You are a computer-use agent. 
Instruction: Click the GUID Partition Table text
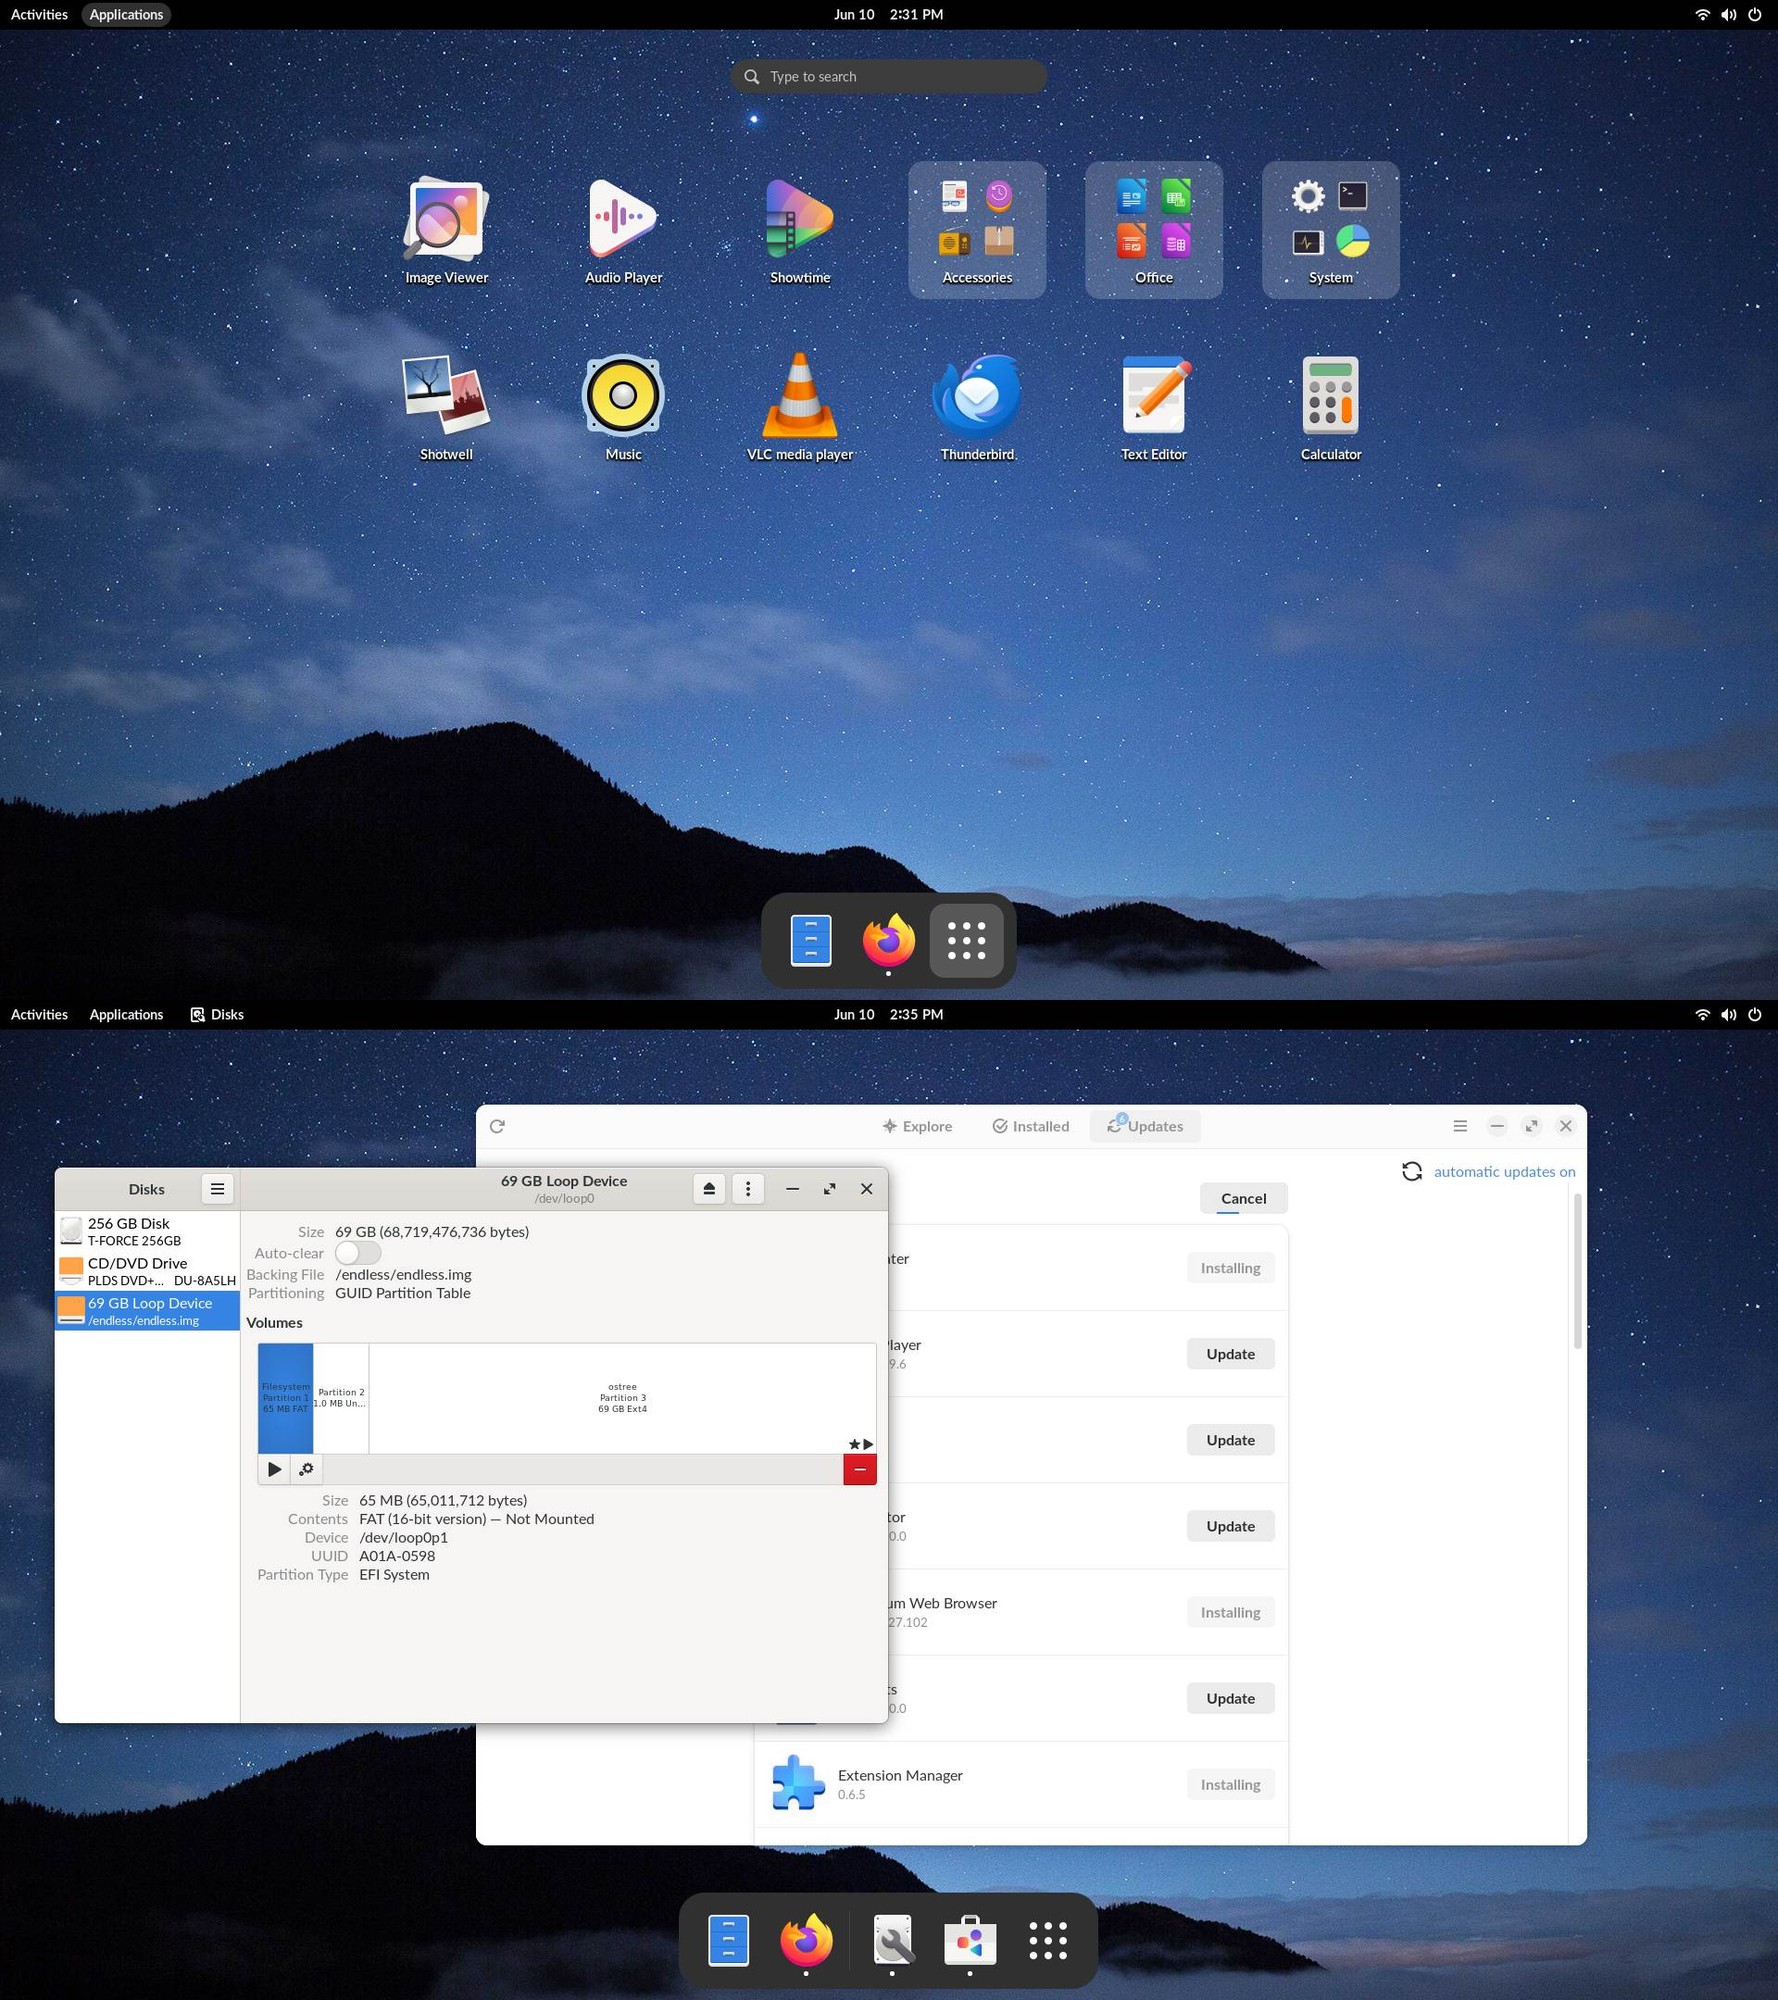coord(402,1293)
